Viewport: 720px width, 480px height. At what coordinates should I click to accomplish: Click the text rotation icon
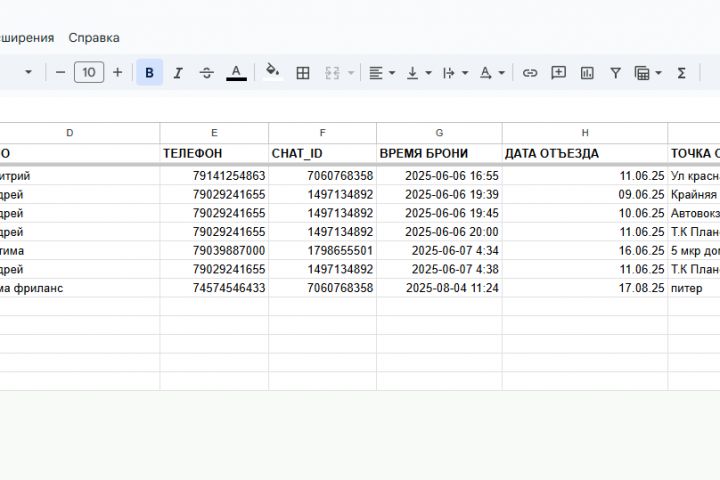coord(485,73)
